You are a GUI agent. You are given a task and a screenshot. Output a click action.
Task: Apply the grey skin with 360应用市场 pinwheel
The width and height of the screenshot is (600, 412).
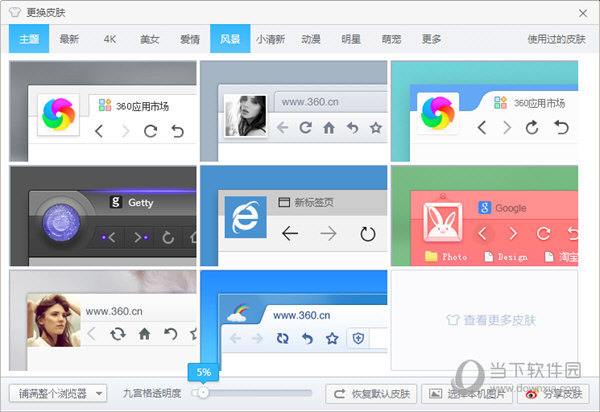click(103, 111)
